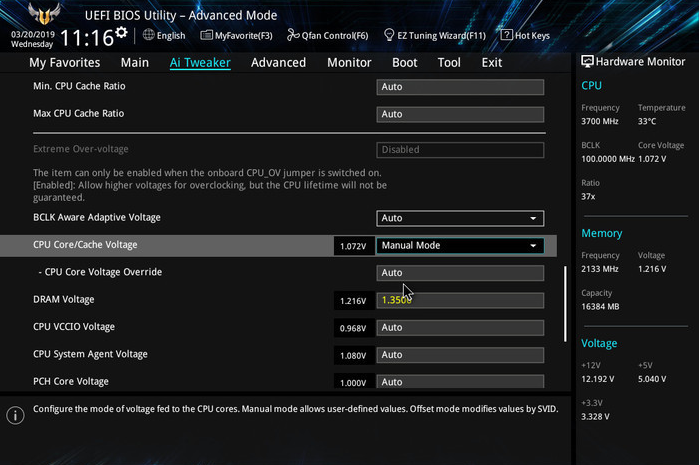Switch to the Advanced tab
Viewport: 700px width, 465px height.
278,62
